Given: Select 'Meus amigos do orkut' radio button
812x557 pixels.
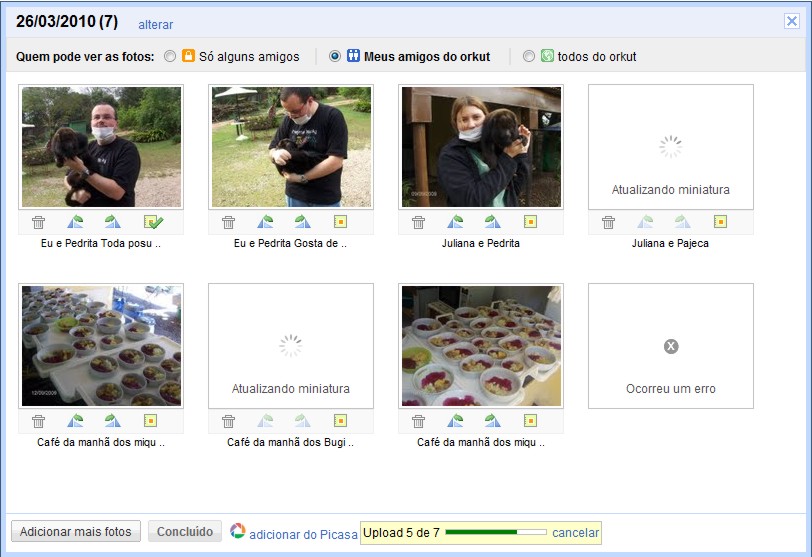Looking at the screenshot, I should (335, 57).
